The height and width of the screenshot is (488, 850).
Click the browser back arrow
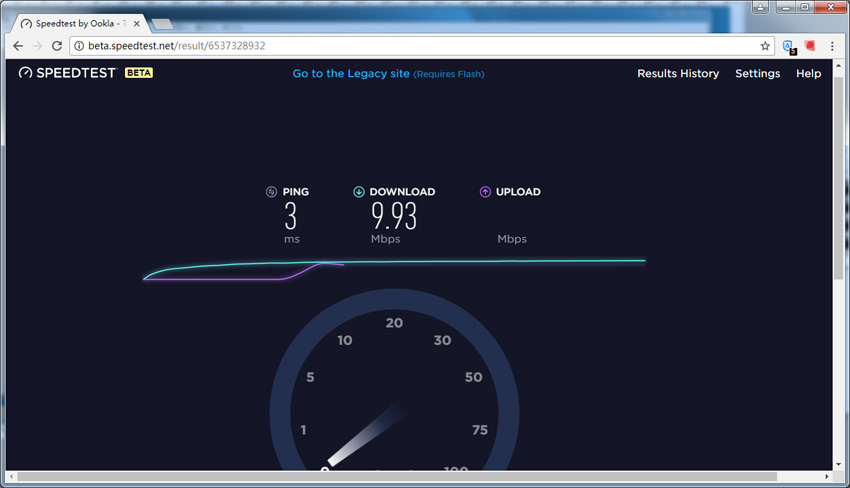click(18, 46)
